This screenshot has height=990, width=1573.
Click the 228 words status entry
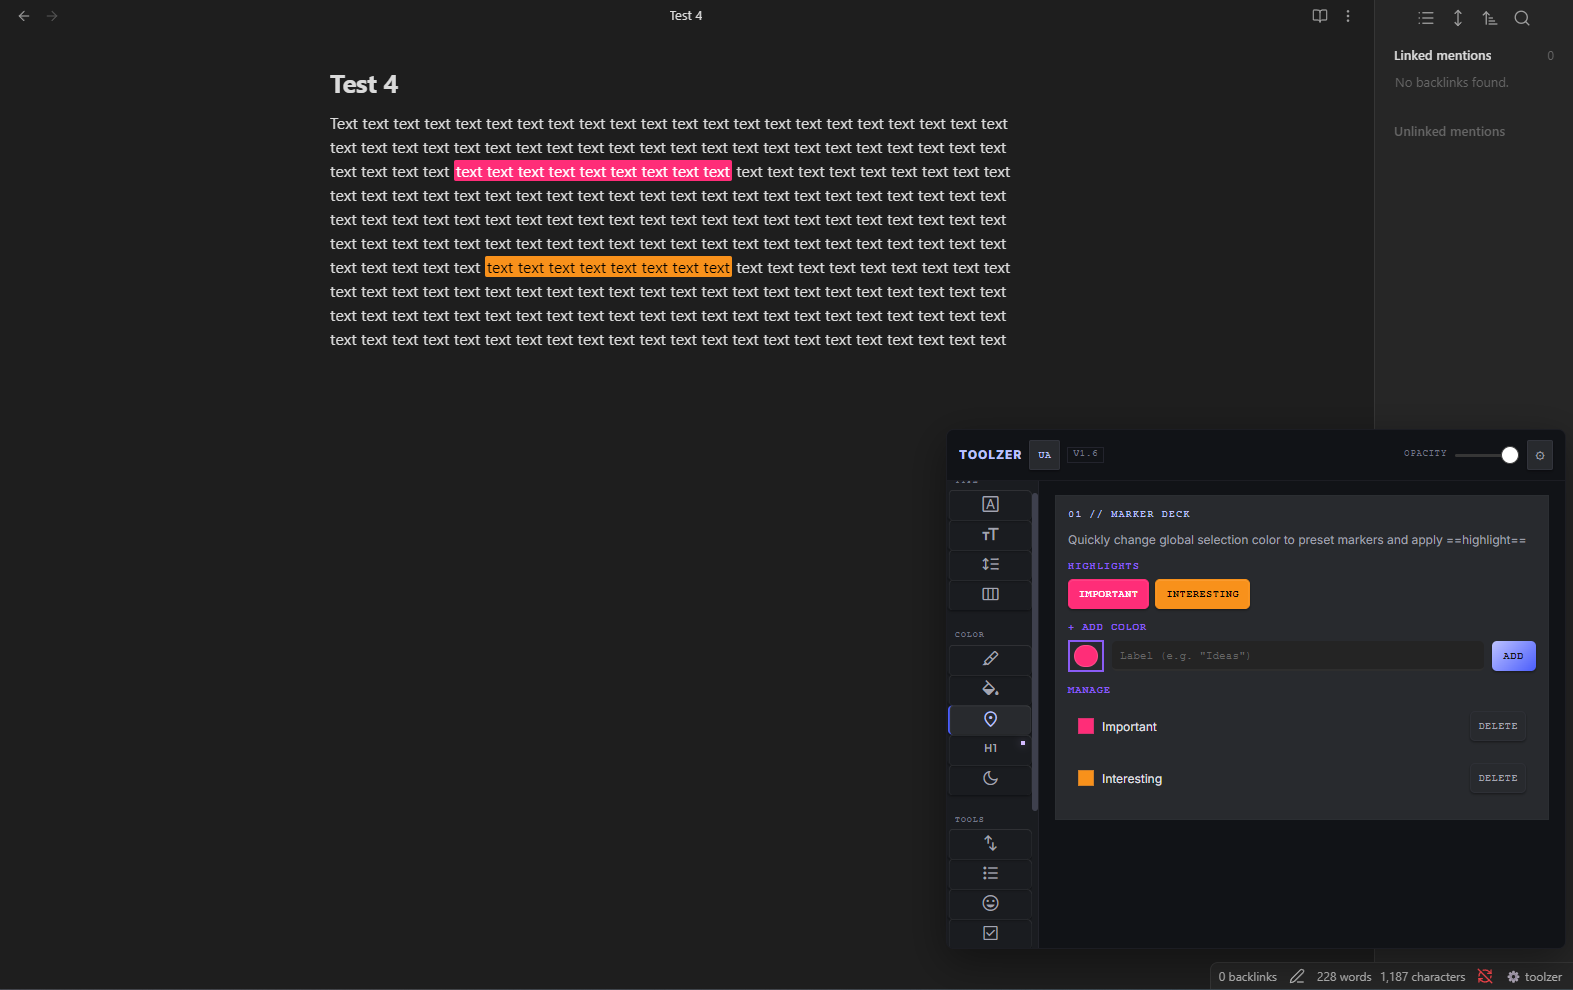click(1344, 977)
